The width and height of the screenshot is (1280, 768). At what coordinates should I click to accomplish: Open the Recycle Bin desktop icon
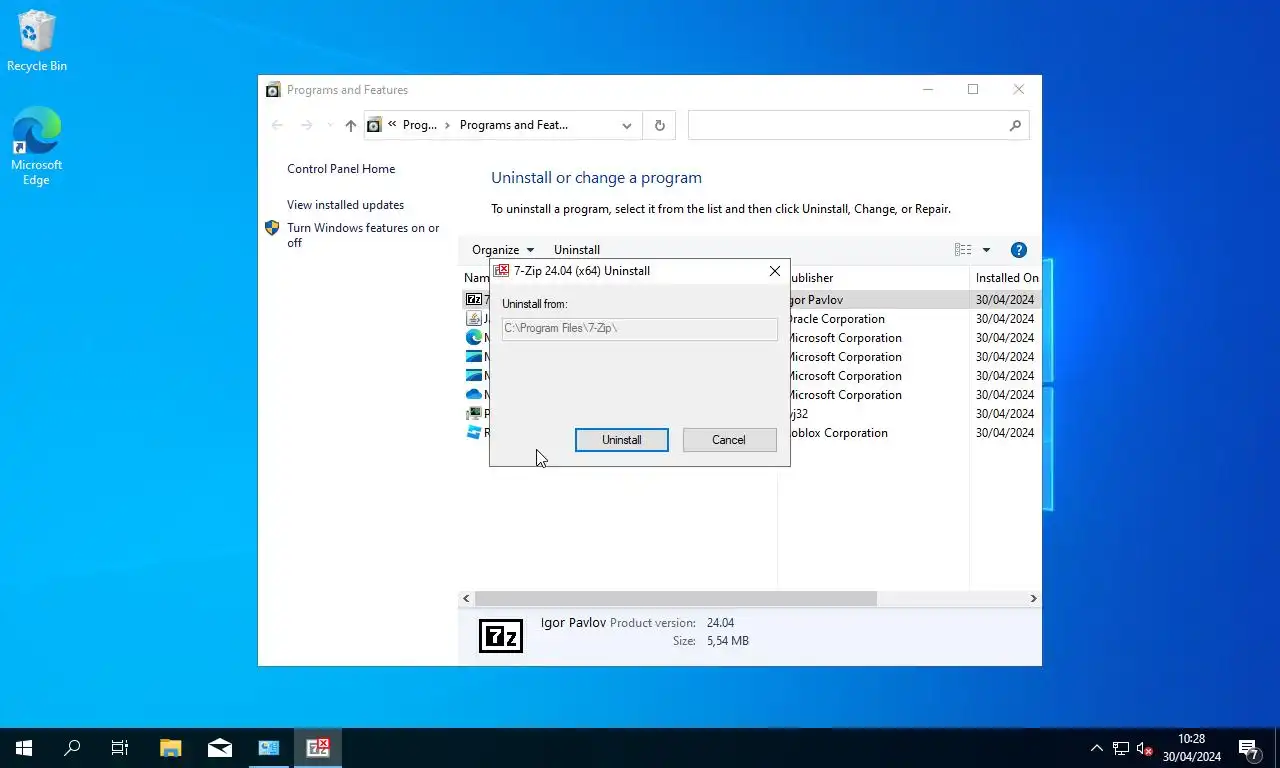(x=37, y=42)
